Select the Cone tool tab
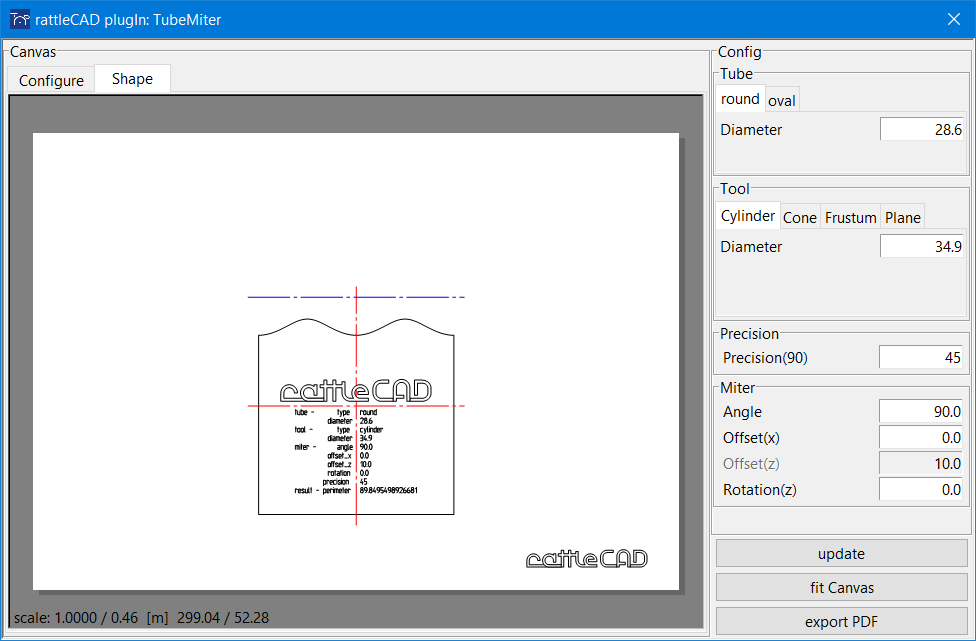The width and height of the screenshot is (976, 641). 800,218
